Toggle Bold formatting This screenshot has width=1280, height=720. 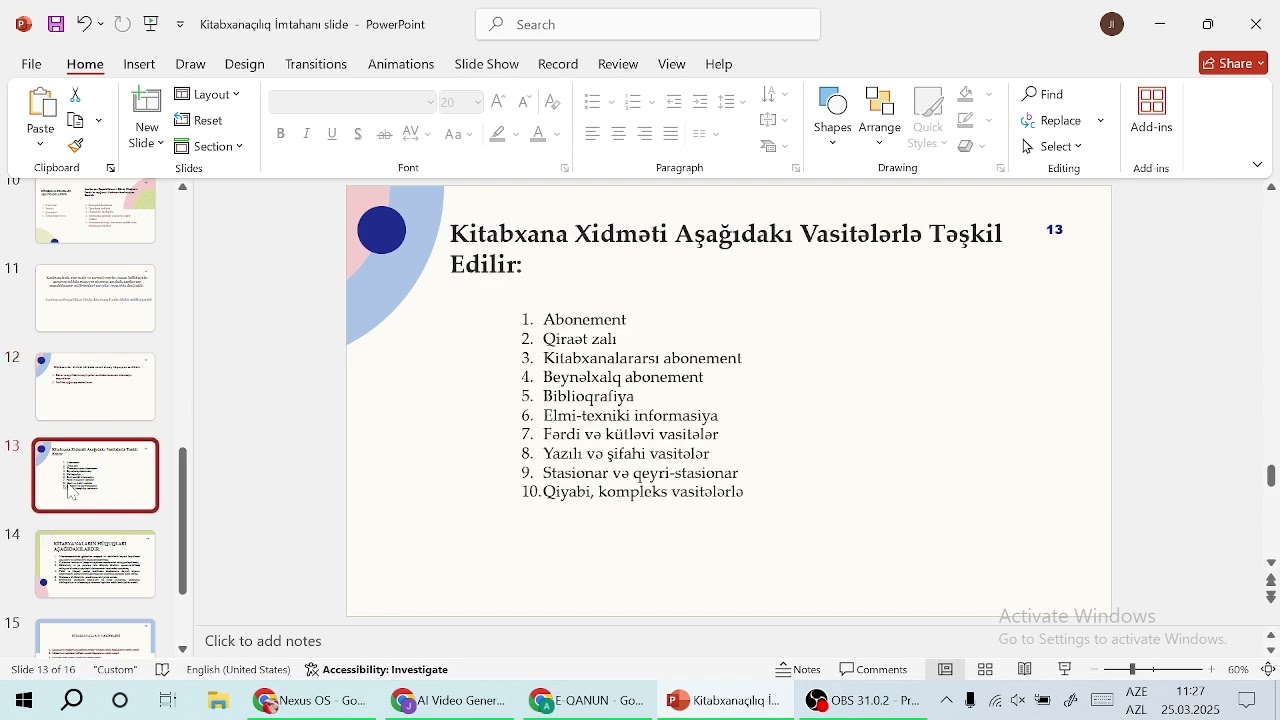tap(282, 134)
